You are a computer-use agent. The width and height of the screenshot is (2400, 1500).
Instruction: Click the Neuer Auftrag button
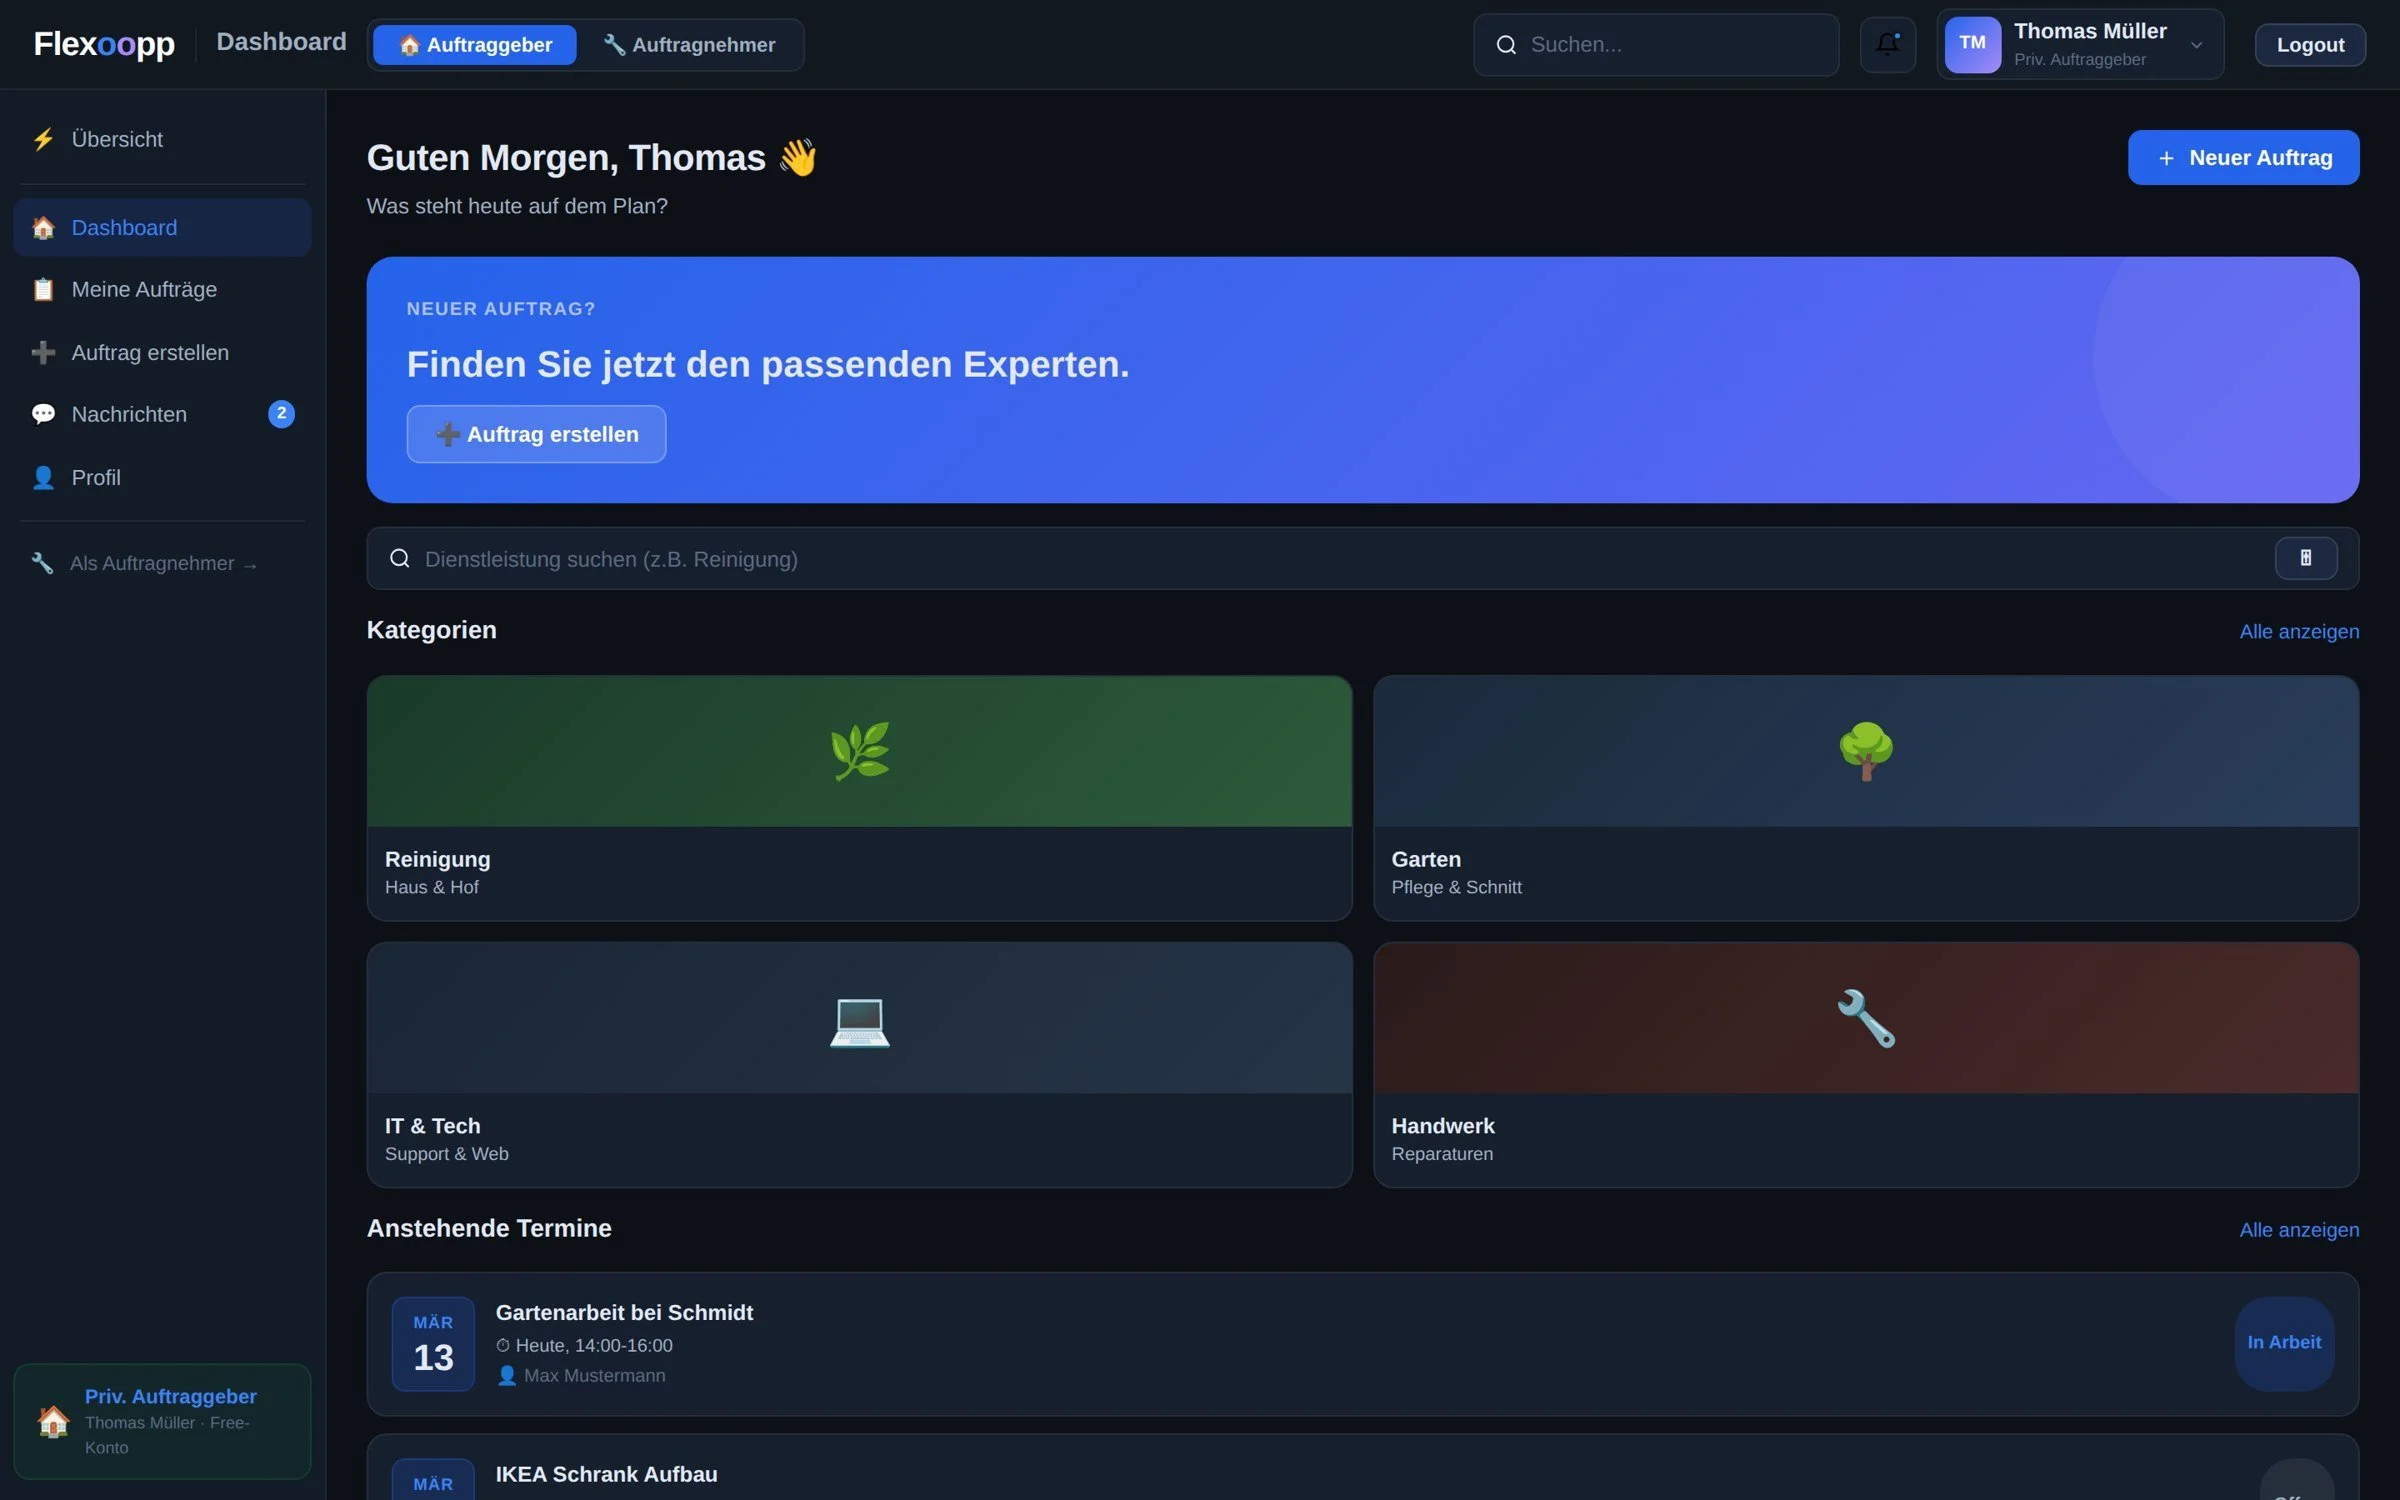click(2243, 157)
